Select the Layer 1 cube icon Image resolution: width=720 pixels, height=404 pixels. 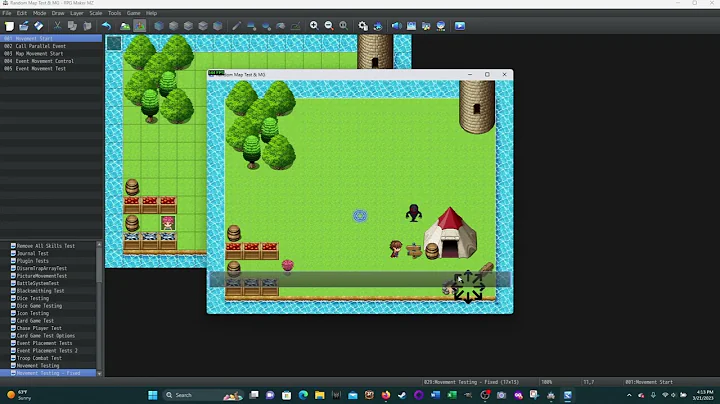click(x=174, y=26)
